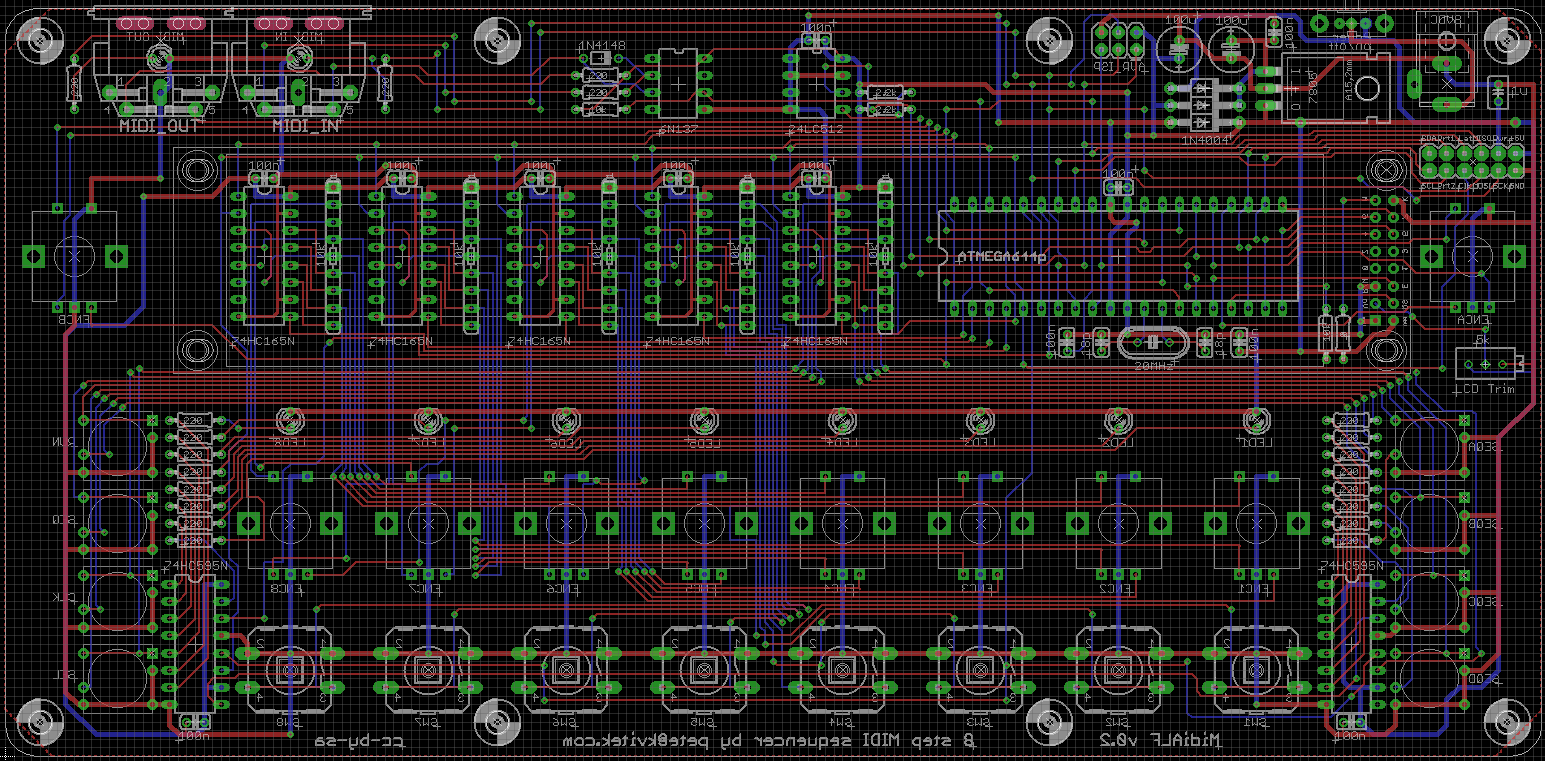
Task: Click the 1N4148 diode
Action: [597, 57]
